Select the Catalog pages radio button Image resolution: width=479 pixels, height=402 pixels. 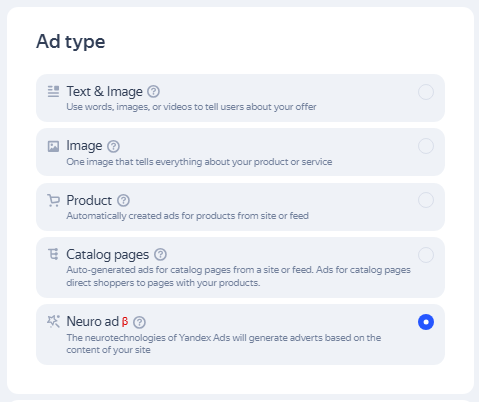pyautogui.click(x=426, y=255)
